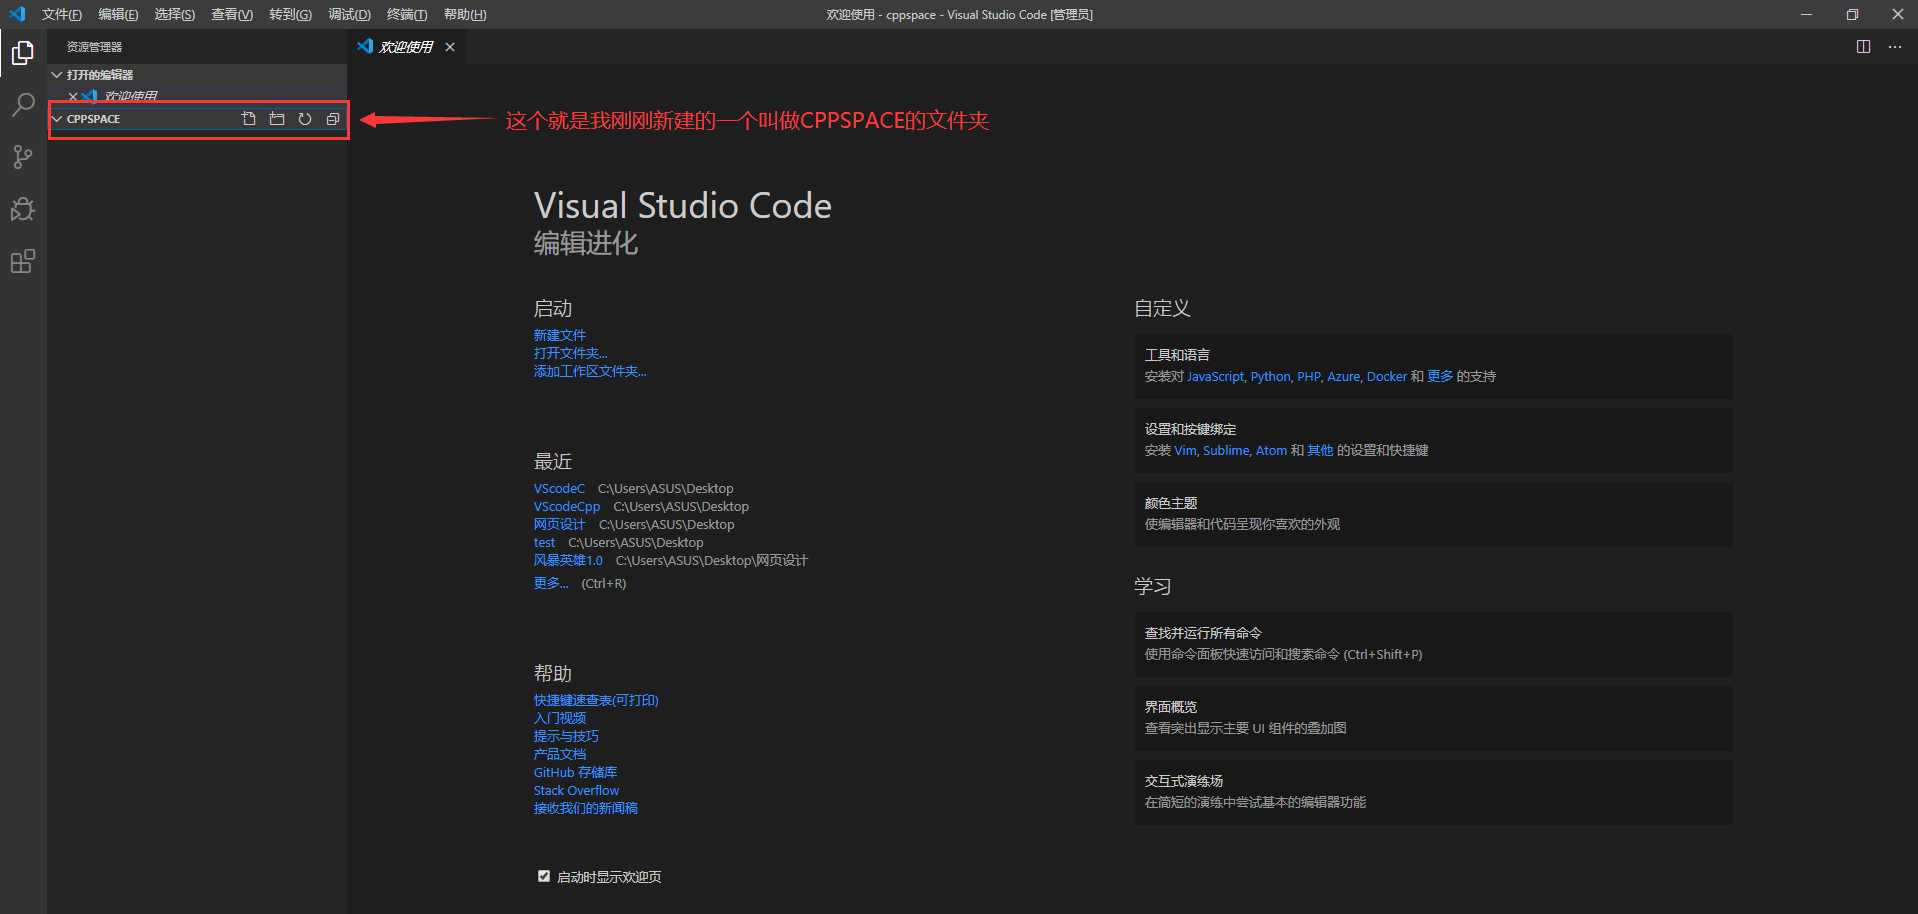Close the 欢迎使用 tab
This screenshot has height=914, width=1918.
click(x=450, y=47)
